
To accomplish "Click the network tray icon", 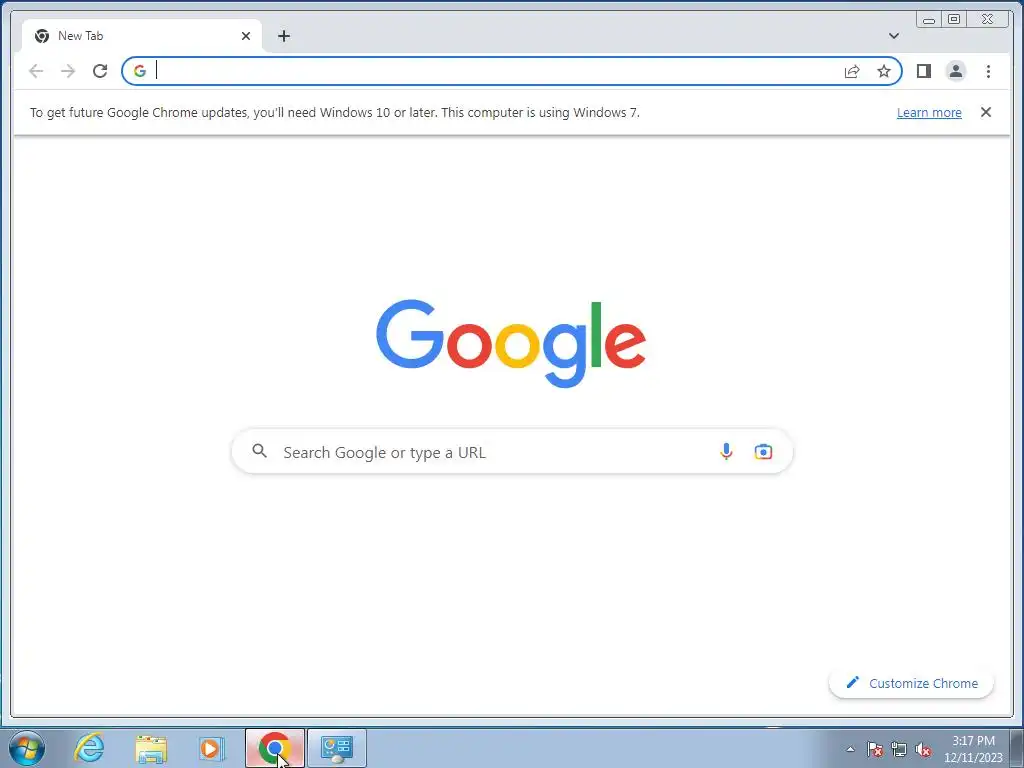I will click(899, 749).
